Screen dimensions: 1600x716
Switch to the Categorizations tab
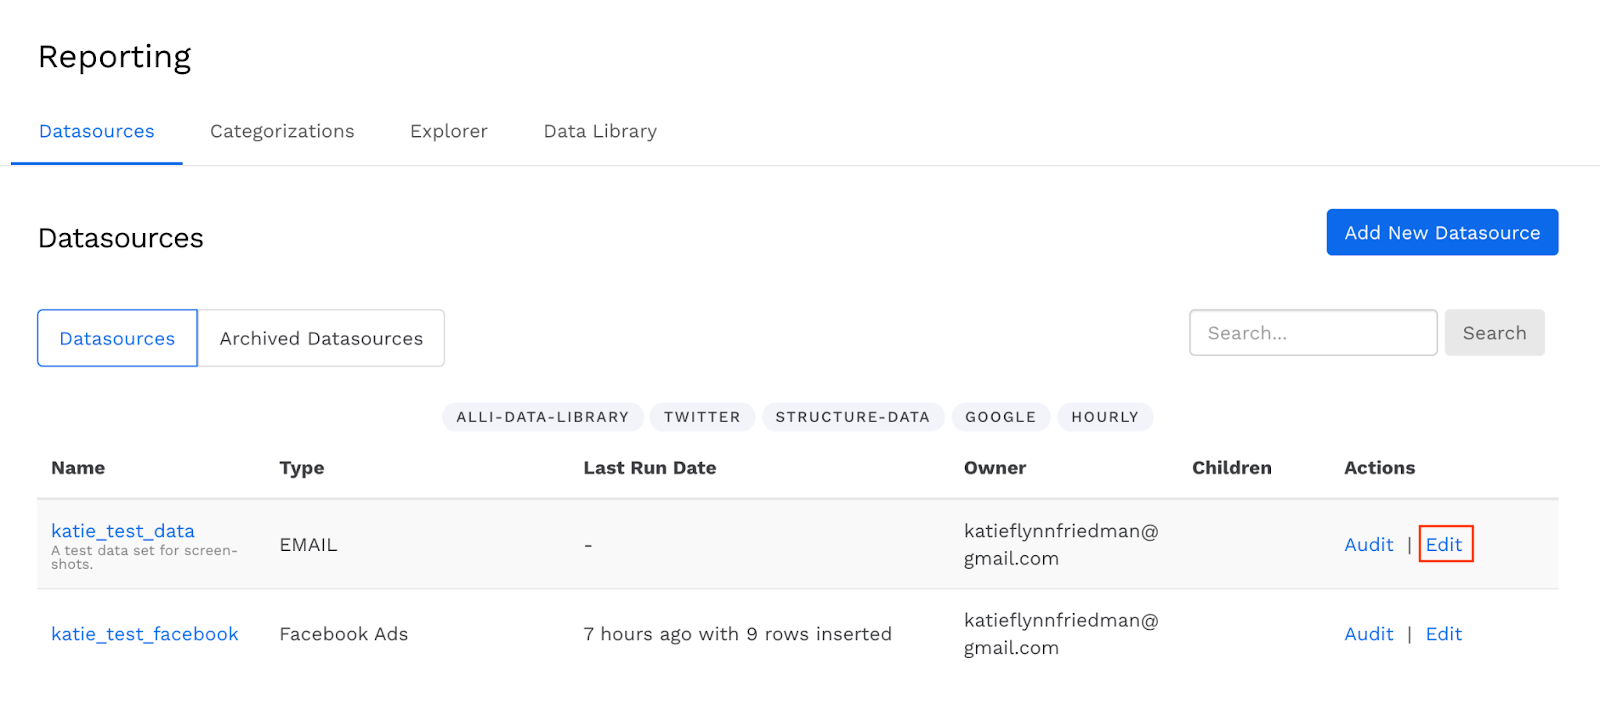pos(282,132)
